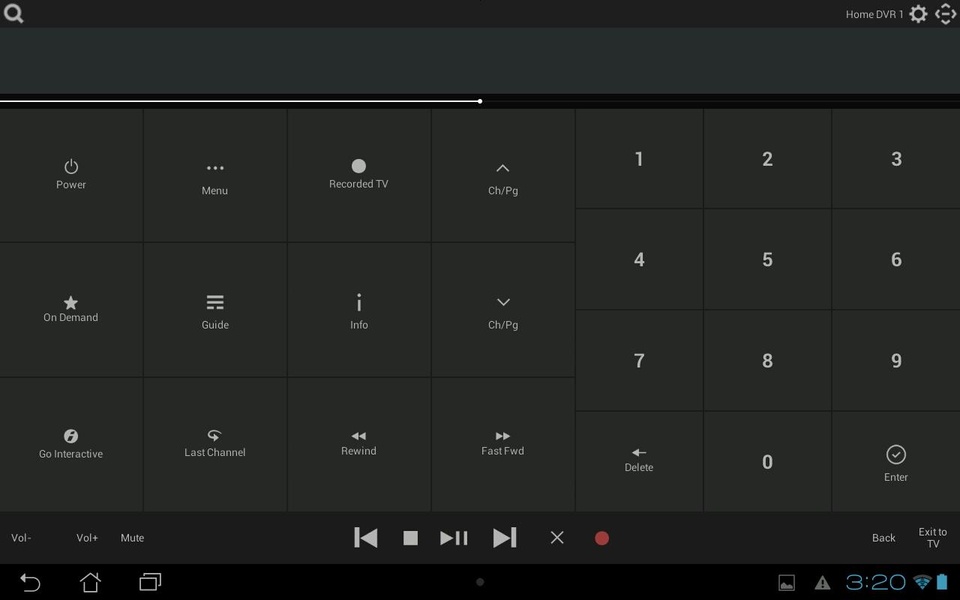Image resolution: width=960 pixels, height=600 pixels.
Task: Tap Go Interactive
Action: click(71, 444)
